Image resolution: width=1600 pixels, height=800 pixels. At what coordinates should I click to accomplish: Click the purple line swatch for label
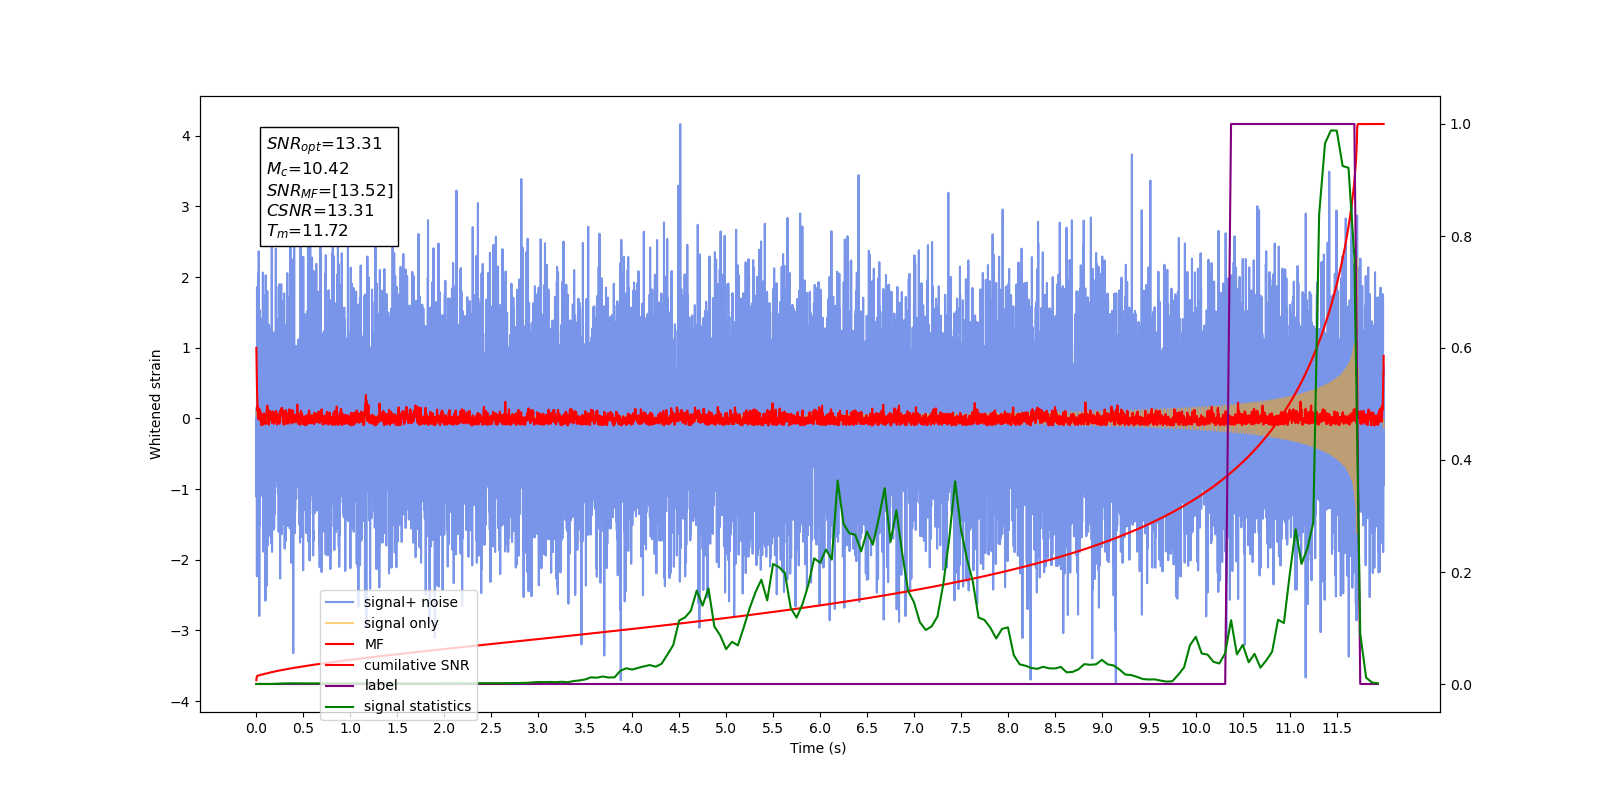pos(340,685)
